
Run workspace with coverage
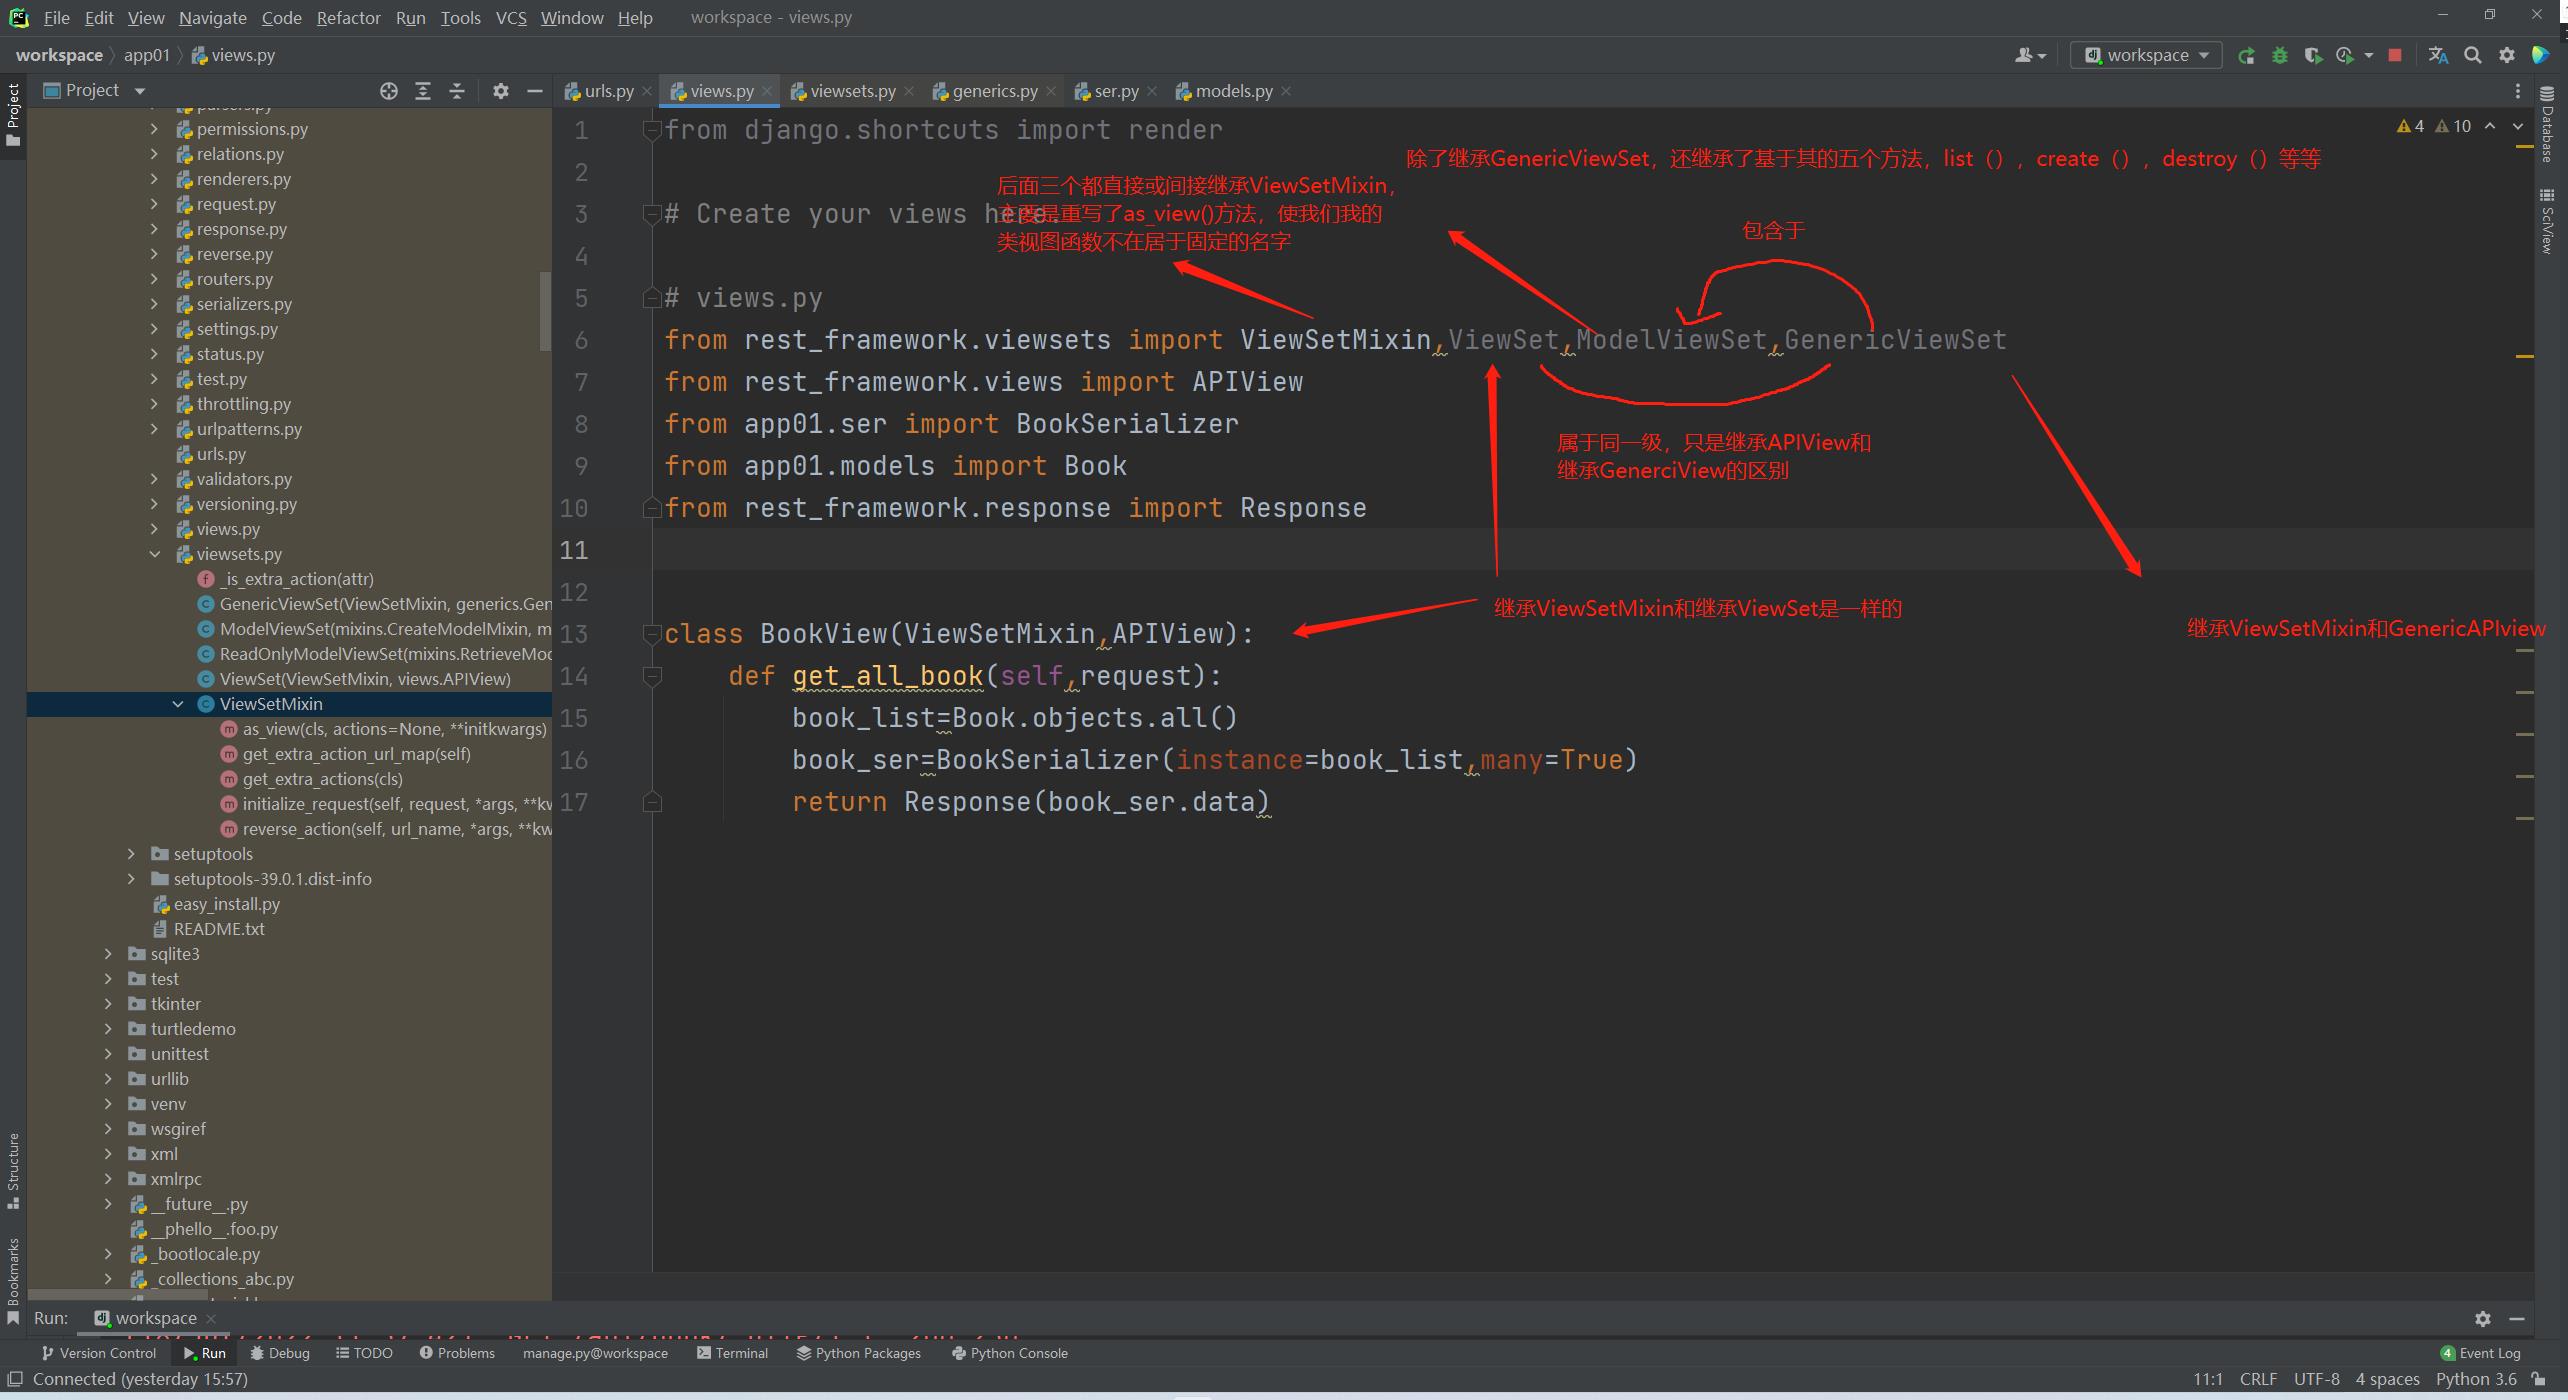click(x=2312, y=56)
